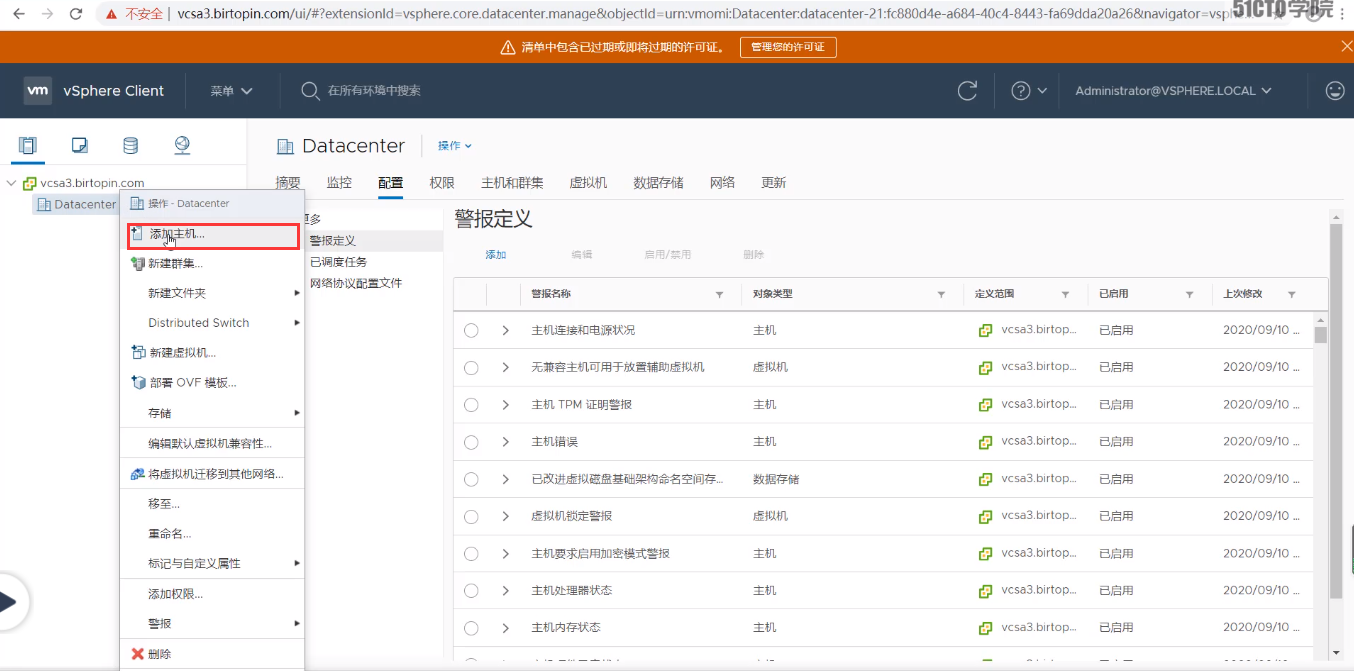
Task: Select radio button for 主机内存状态
Action: 471,628
